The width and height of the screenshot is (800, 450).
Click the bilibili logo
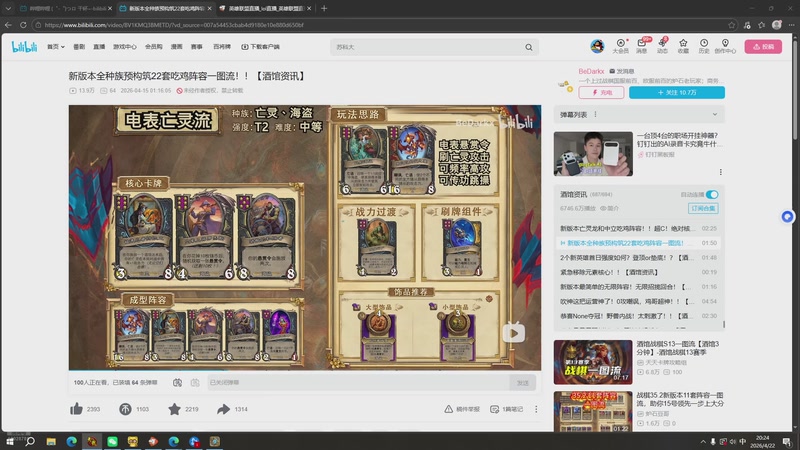(x=24, y=47)
